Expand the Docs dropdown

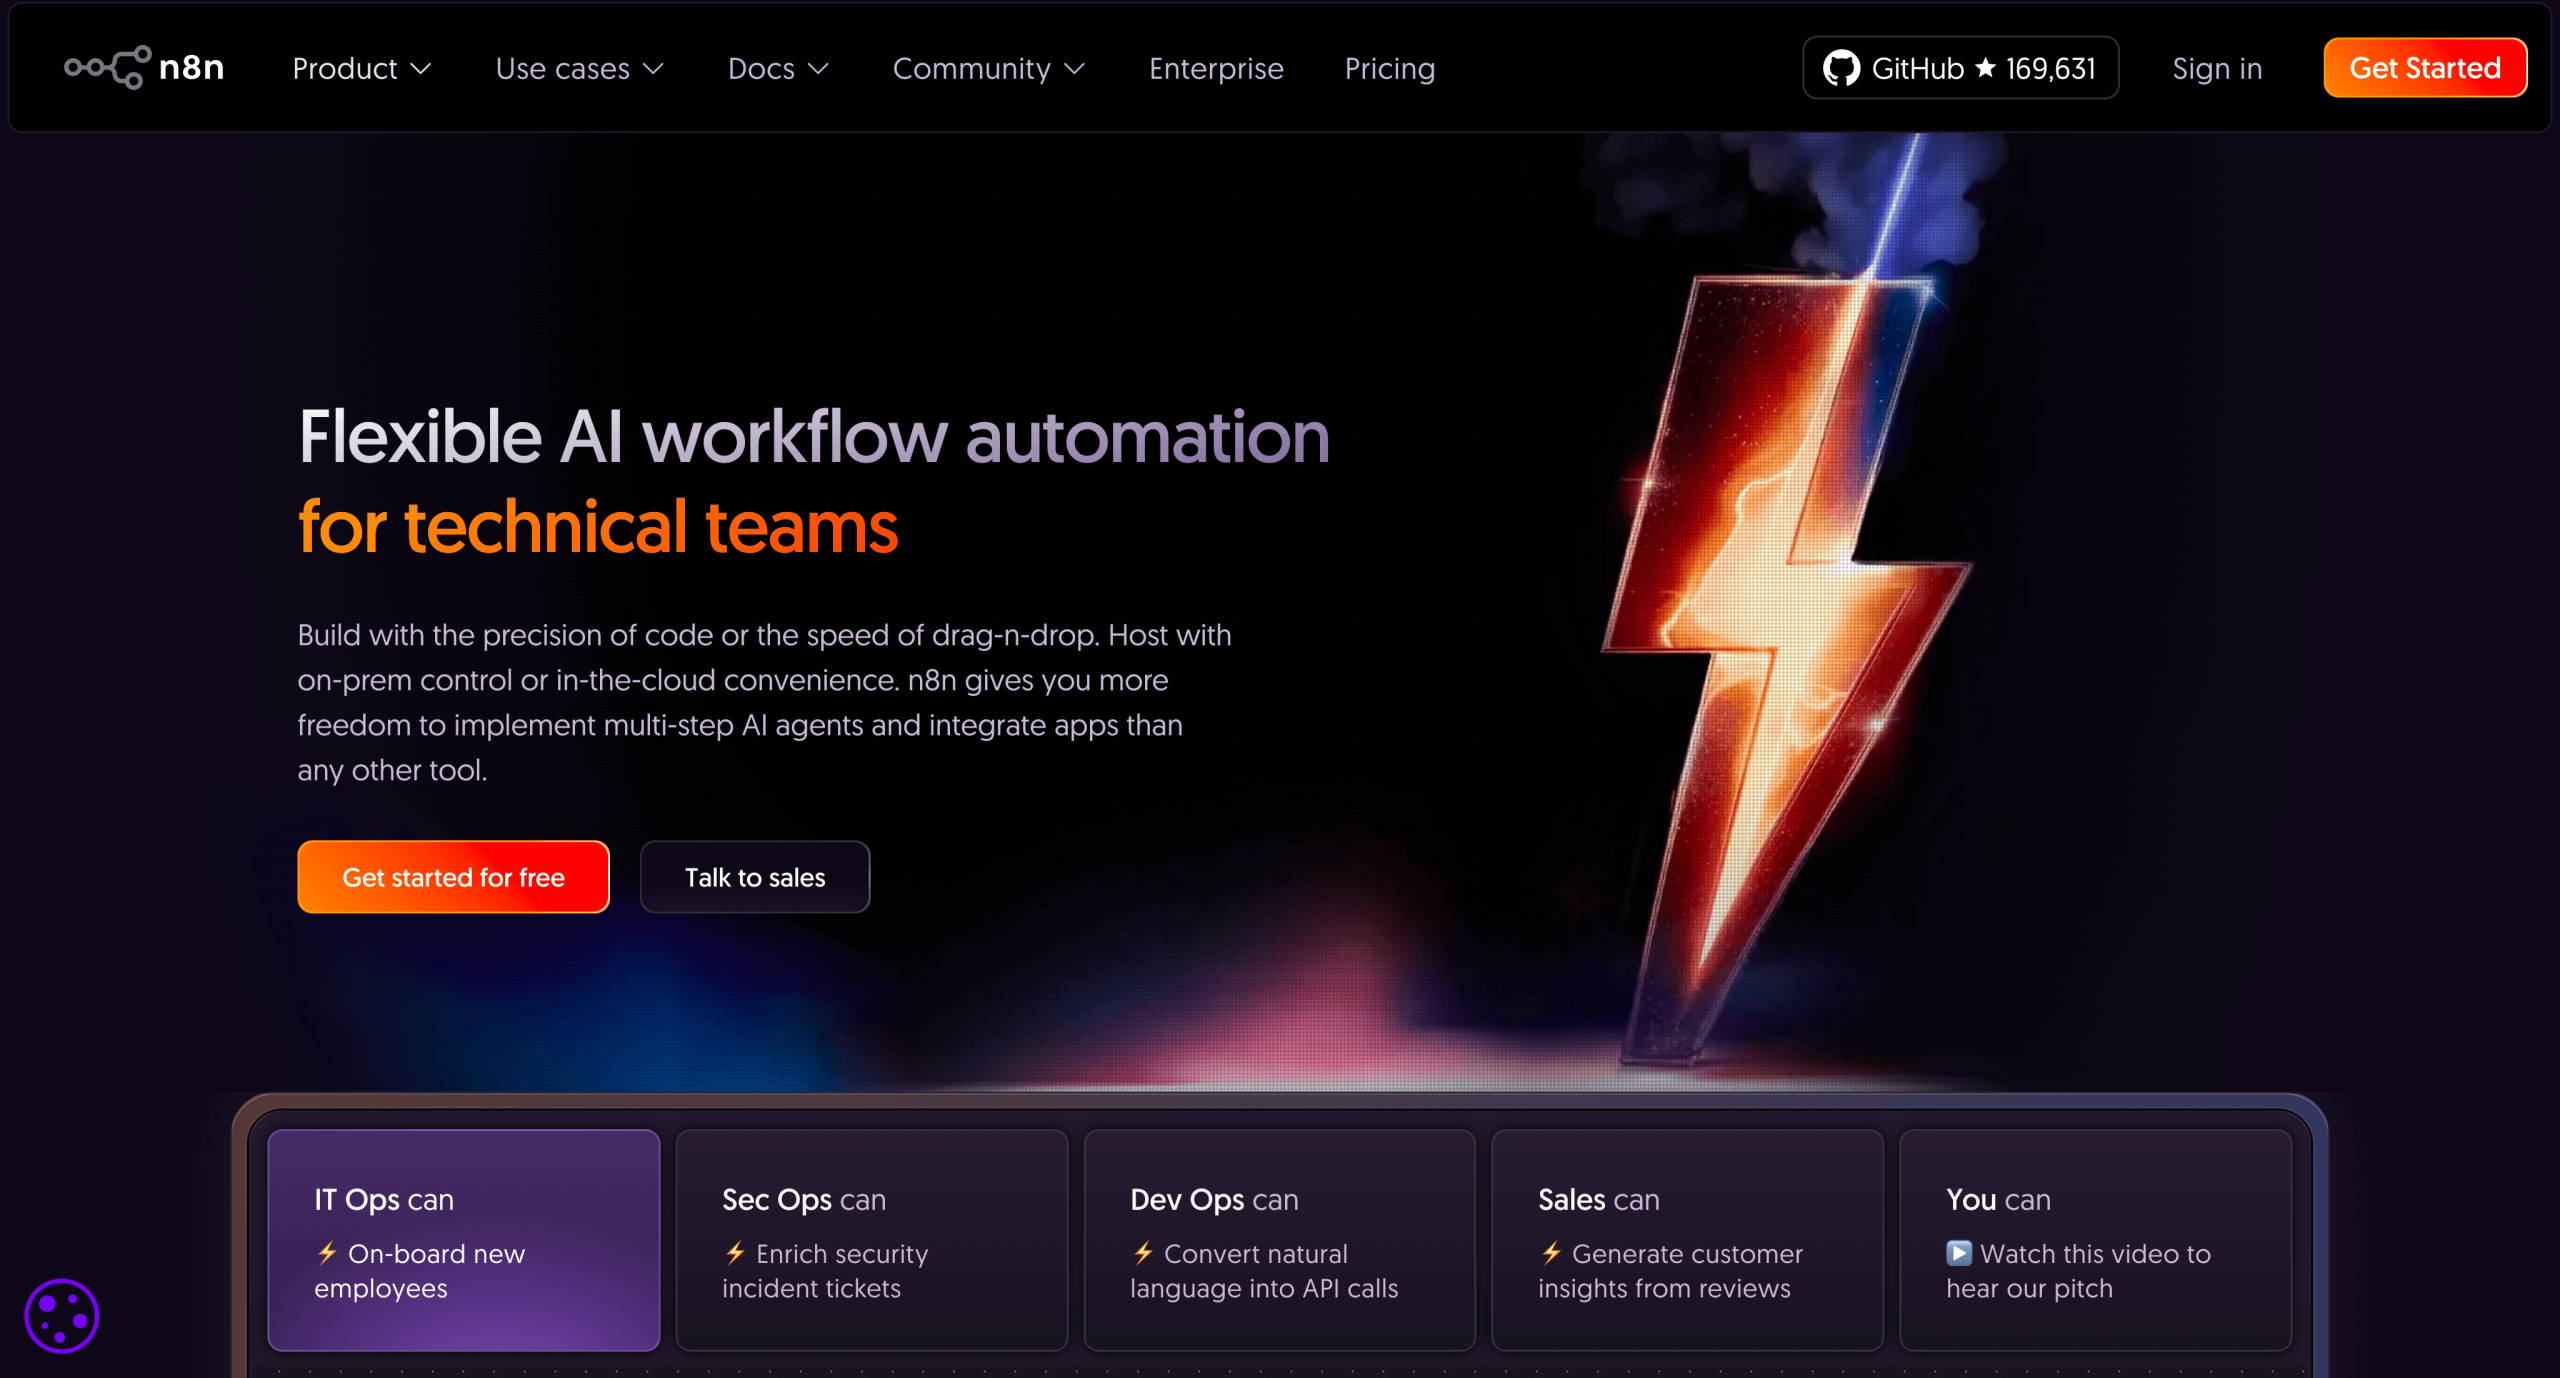(x=778, y=68)
